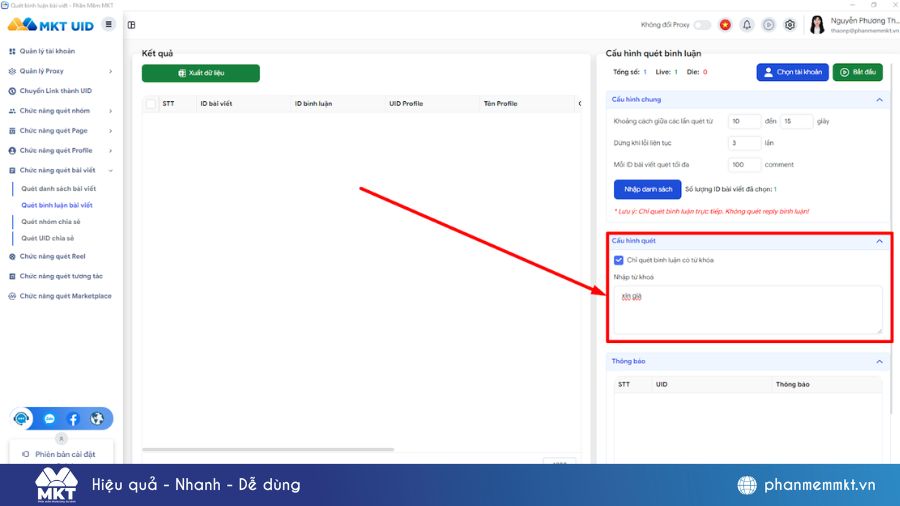Viewport: 900px width, 506px height.
Task: Collapse the Cấu hình quét section chevron
Action: [x=879, y=241]
